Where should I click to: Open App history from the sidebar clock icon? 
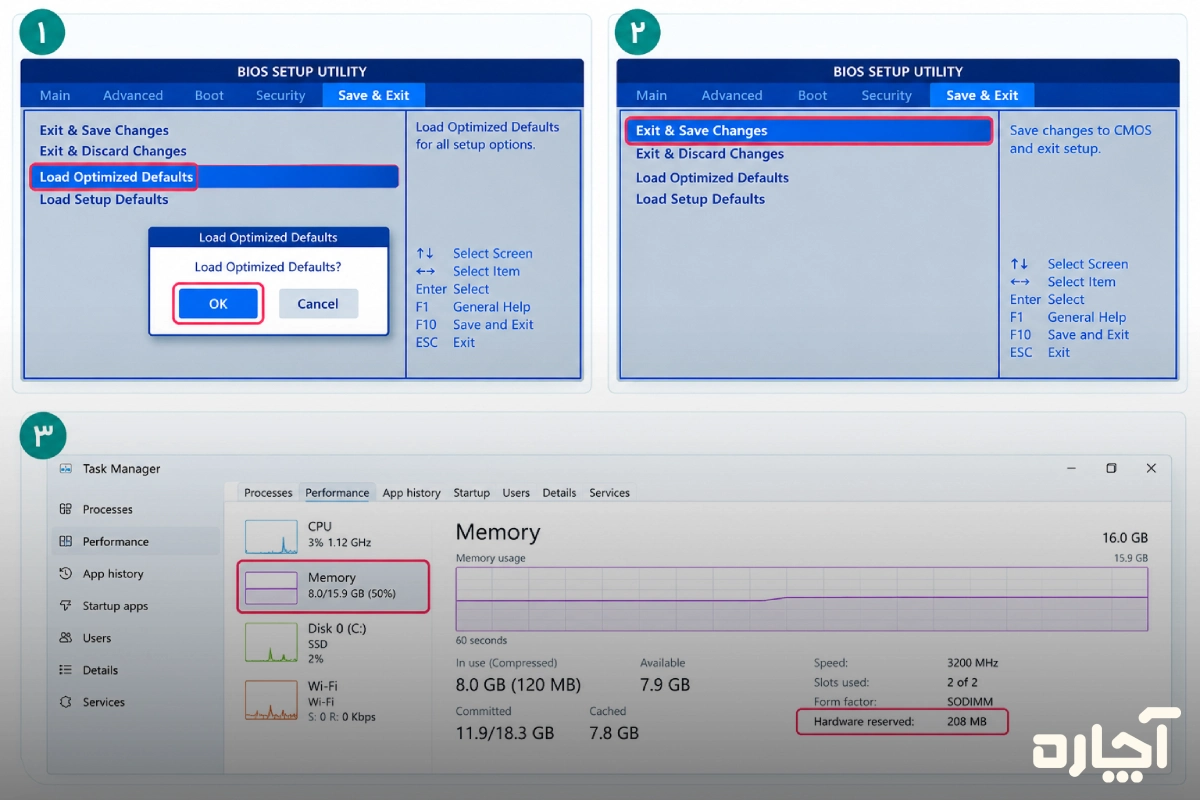click(66, 574)
